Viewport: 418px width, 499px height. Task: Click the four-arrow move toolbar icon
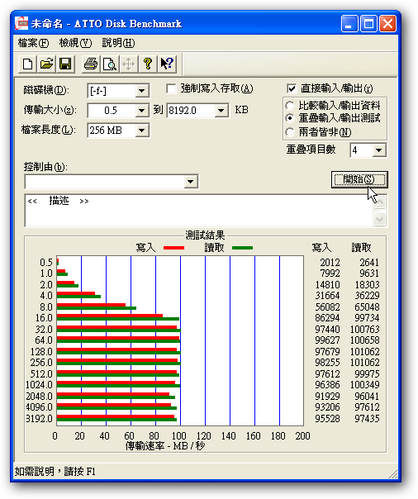click(x=129, y=64)
